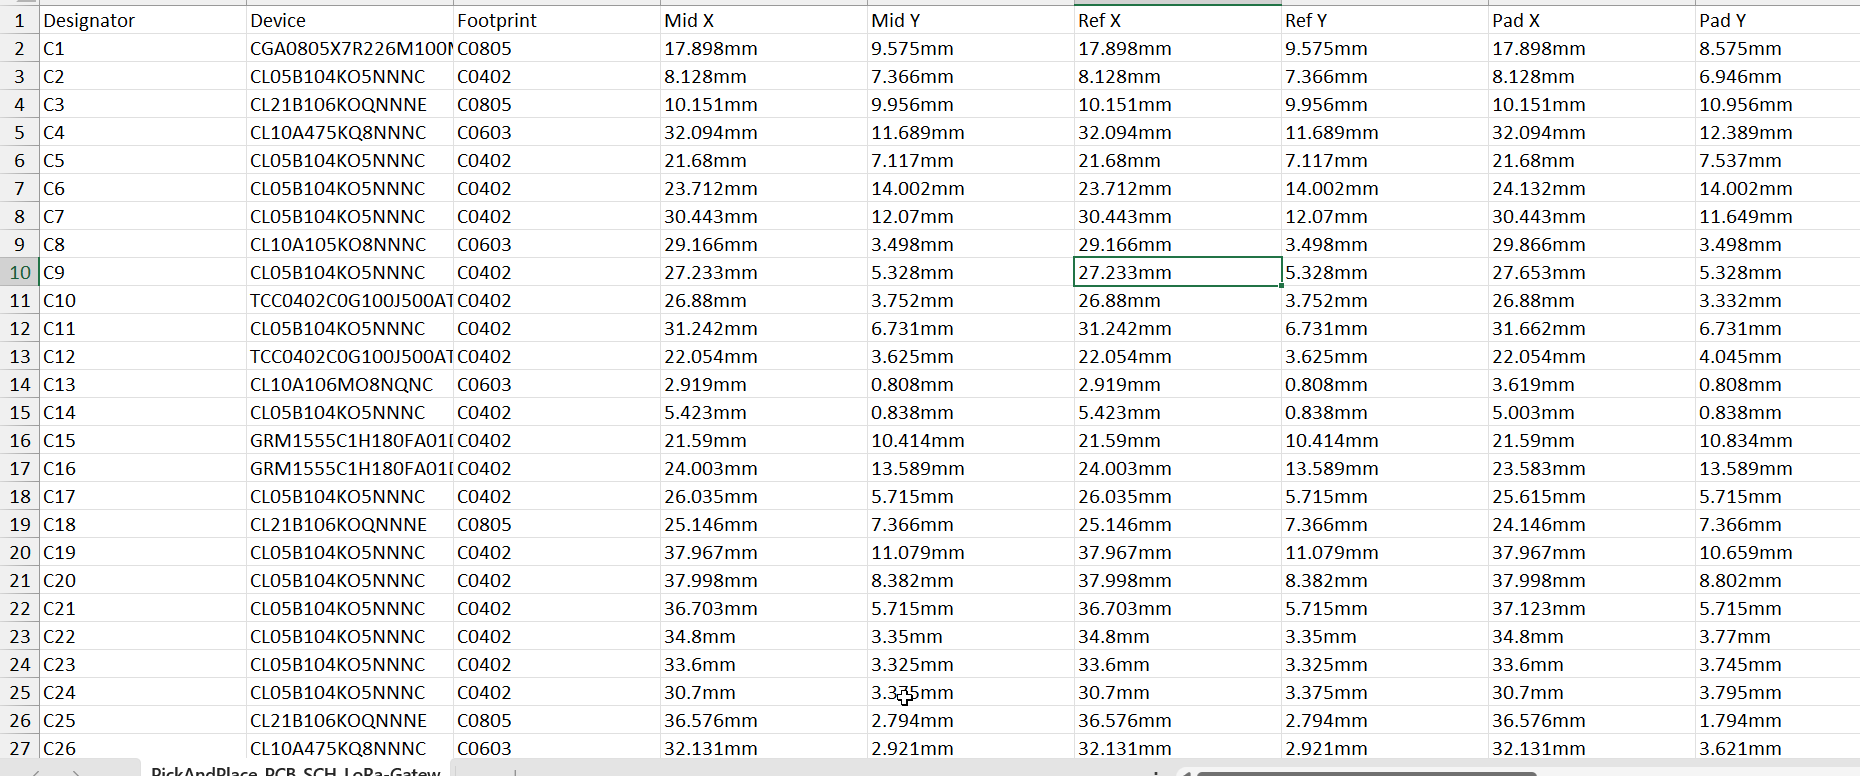Select Pad Y value 6.946mm for C2

coord(1777,76)
